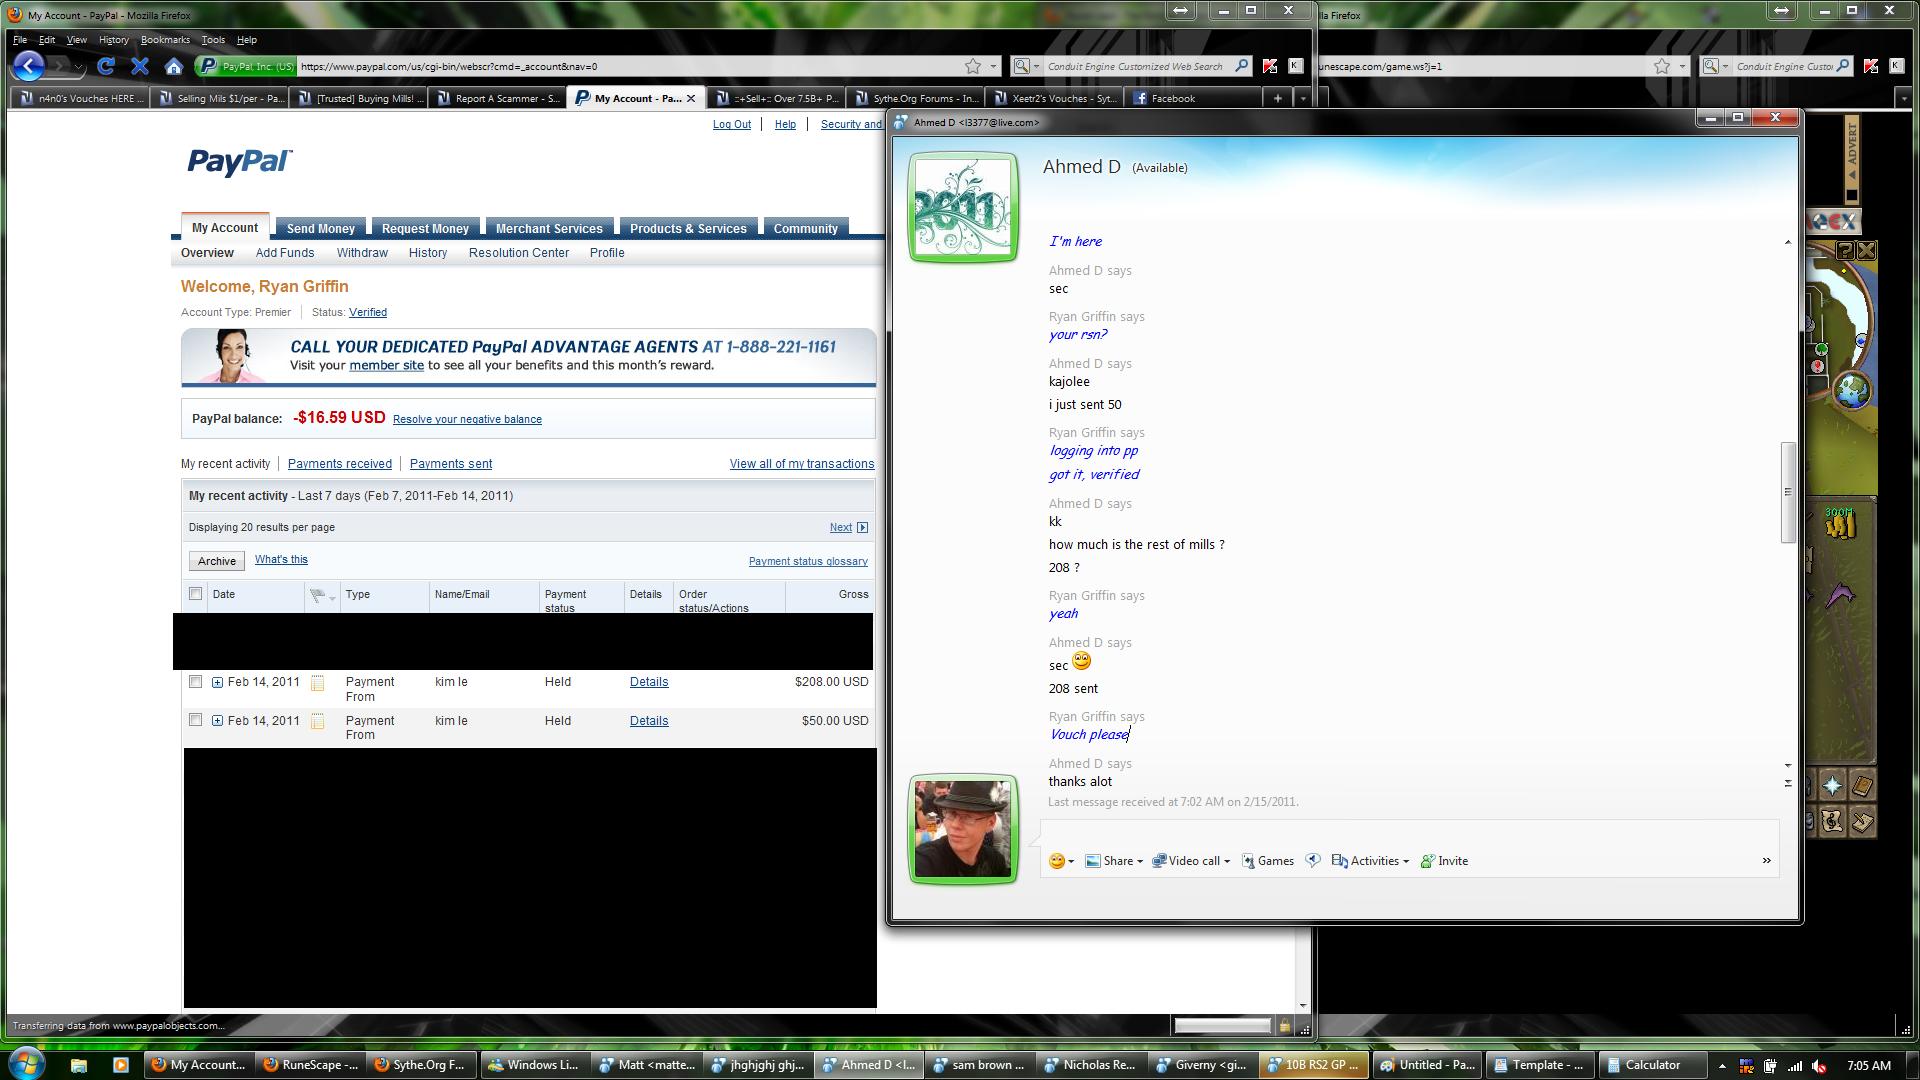Open the address bar history dropdown arrow

993,66
